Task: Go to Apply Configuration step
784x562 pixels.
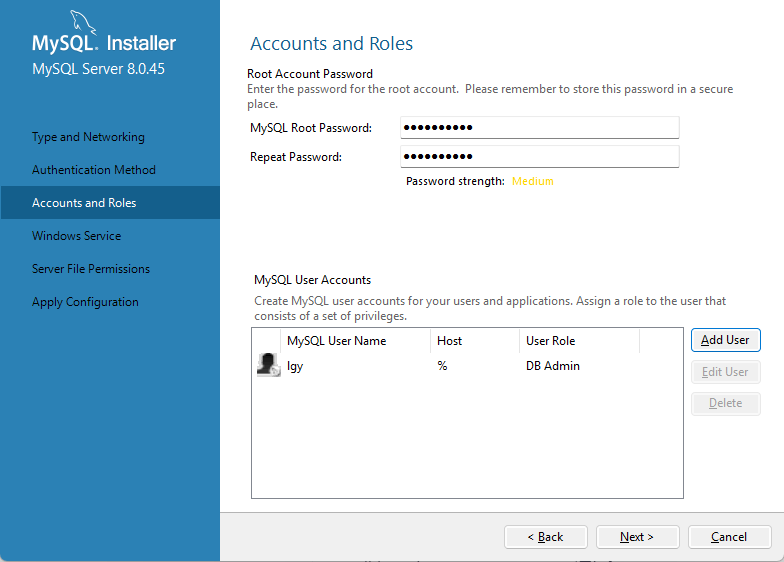Action: point(85,302)
